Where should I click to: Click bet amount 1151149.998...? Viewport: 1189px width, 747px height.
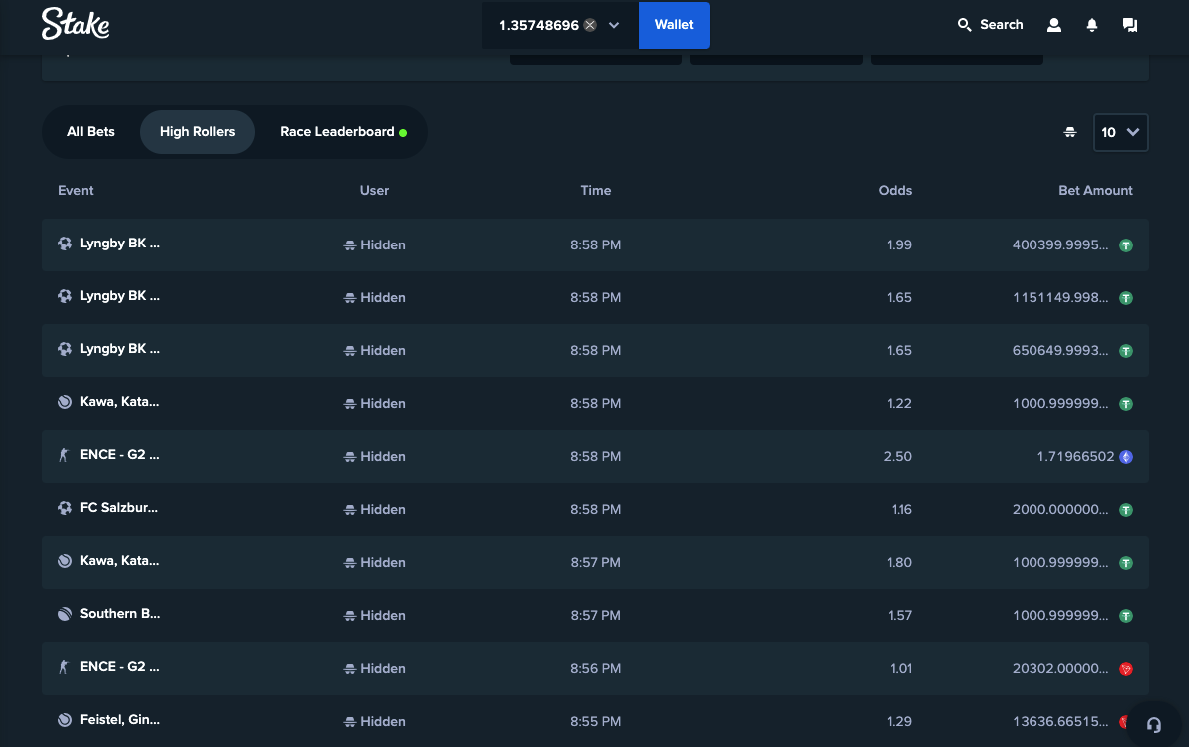click(1060, 297)
